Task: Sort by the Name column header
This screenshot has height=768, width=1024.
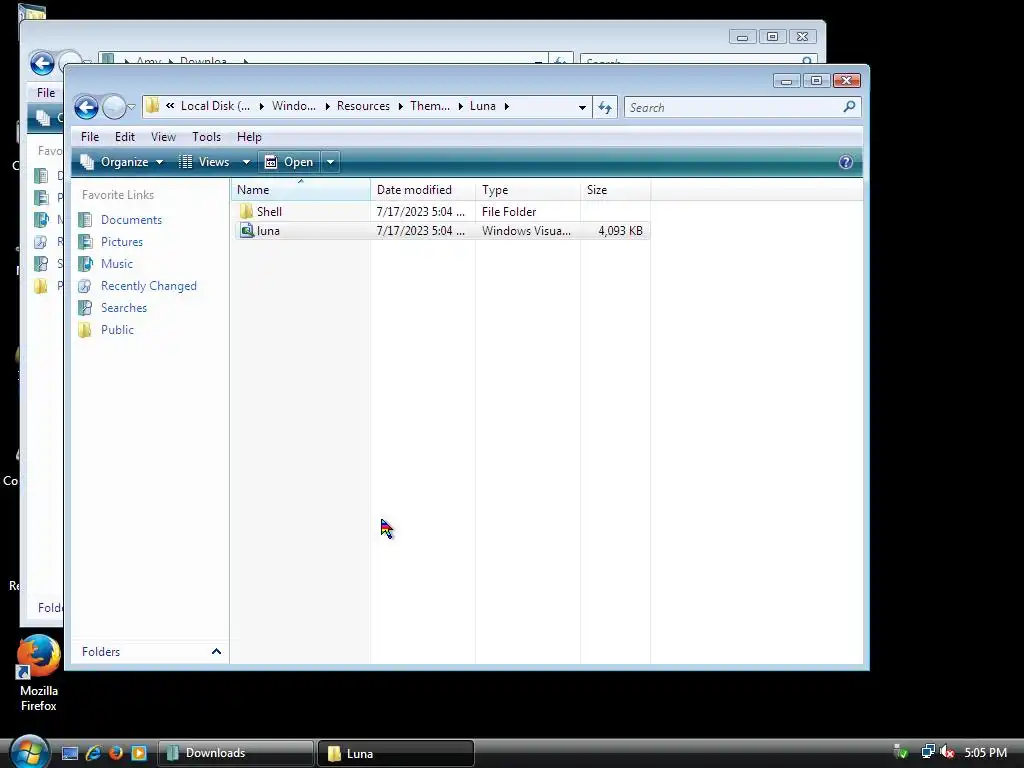Action: coord(300,190)
